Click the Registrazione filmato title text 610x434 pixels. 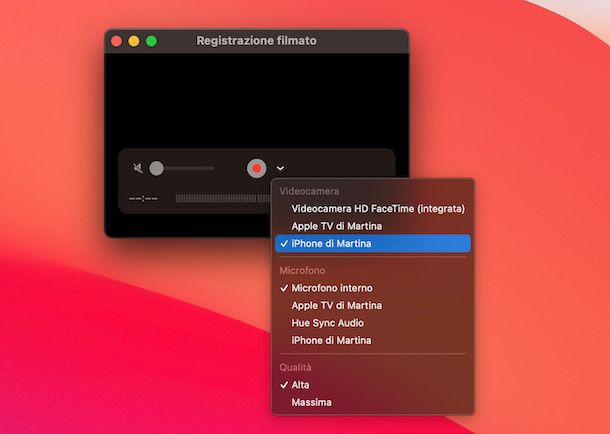pyautogui.click(x=256, y=41)
